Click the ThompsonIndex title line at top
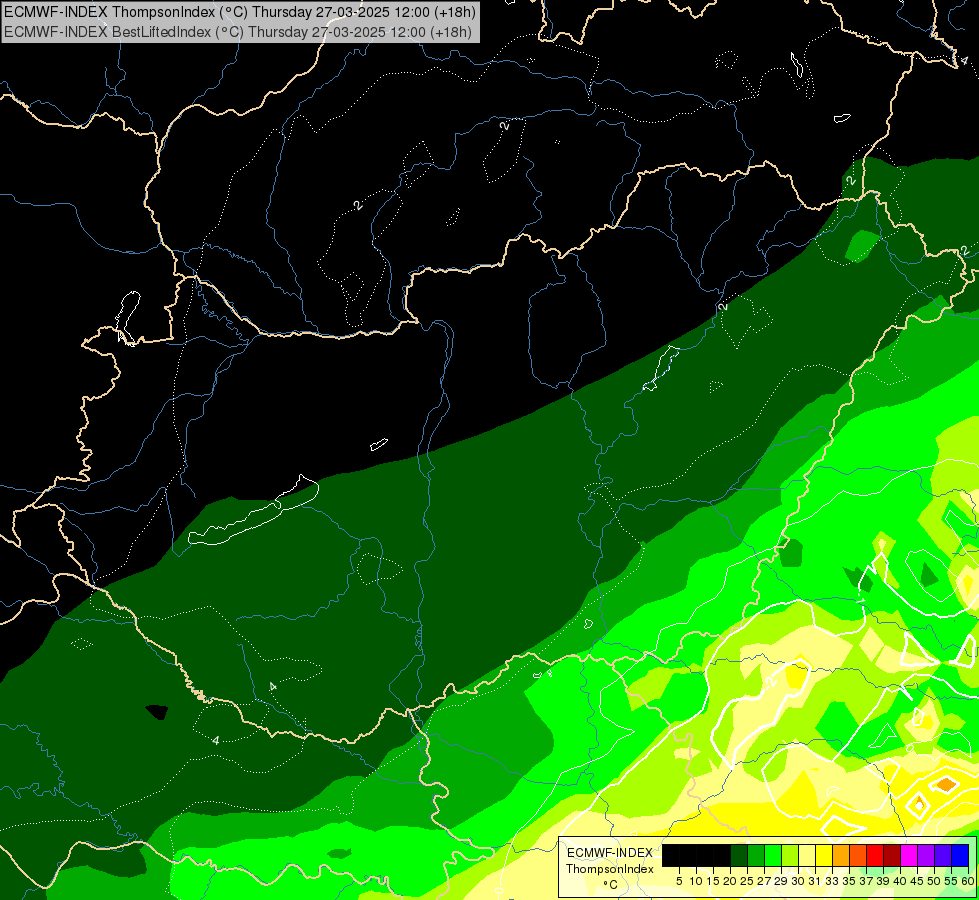The image size is (979, 900). pyautogui.click(x=240, y=11)
